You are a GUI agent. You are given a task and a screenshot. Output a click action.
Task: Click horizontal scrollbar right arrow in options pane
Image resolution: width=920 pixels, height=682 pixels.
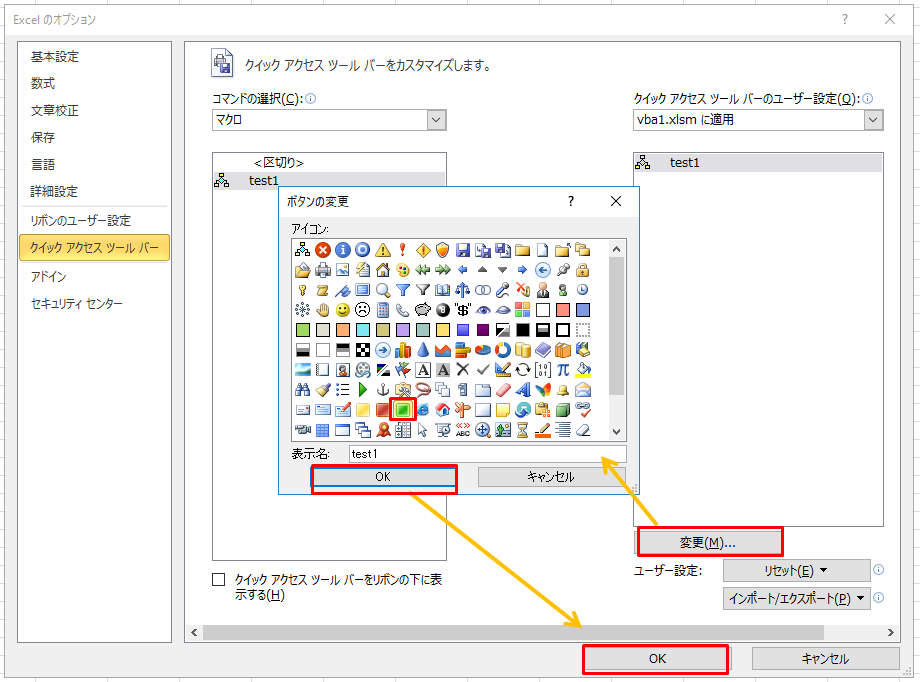(891, 632)
